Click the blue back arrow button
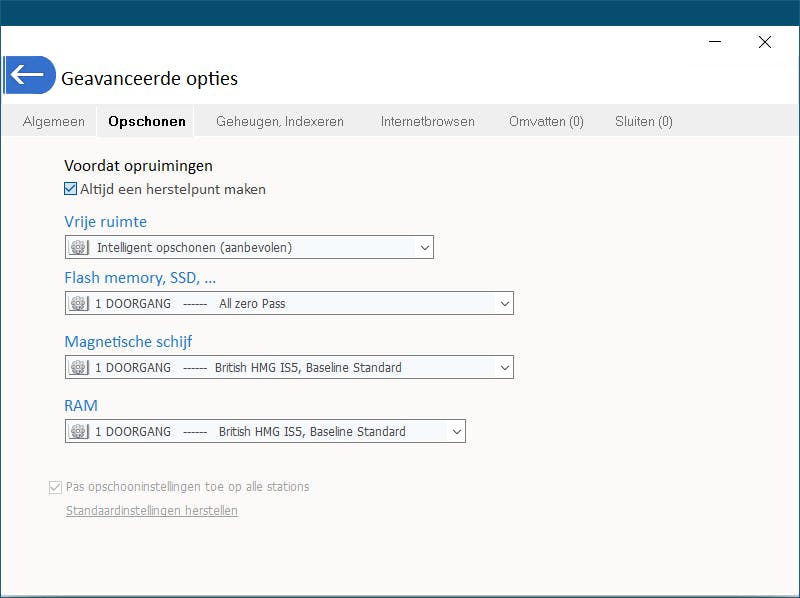800x598 pixels. 28,75
